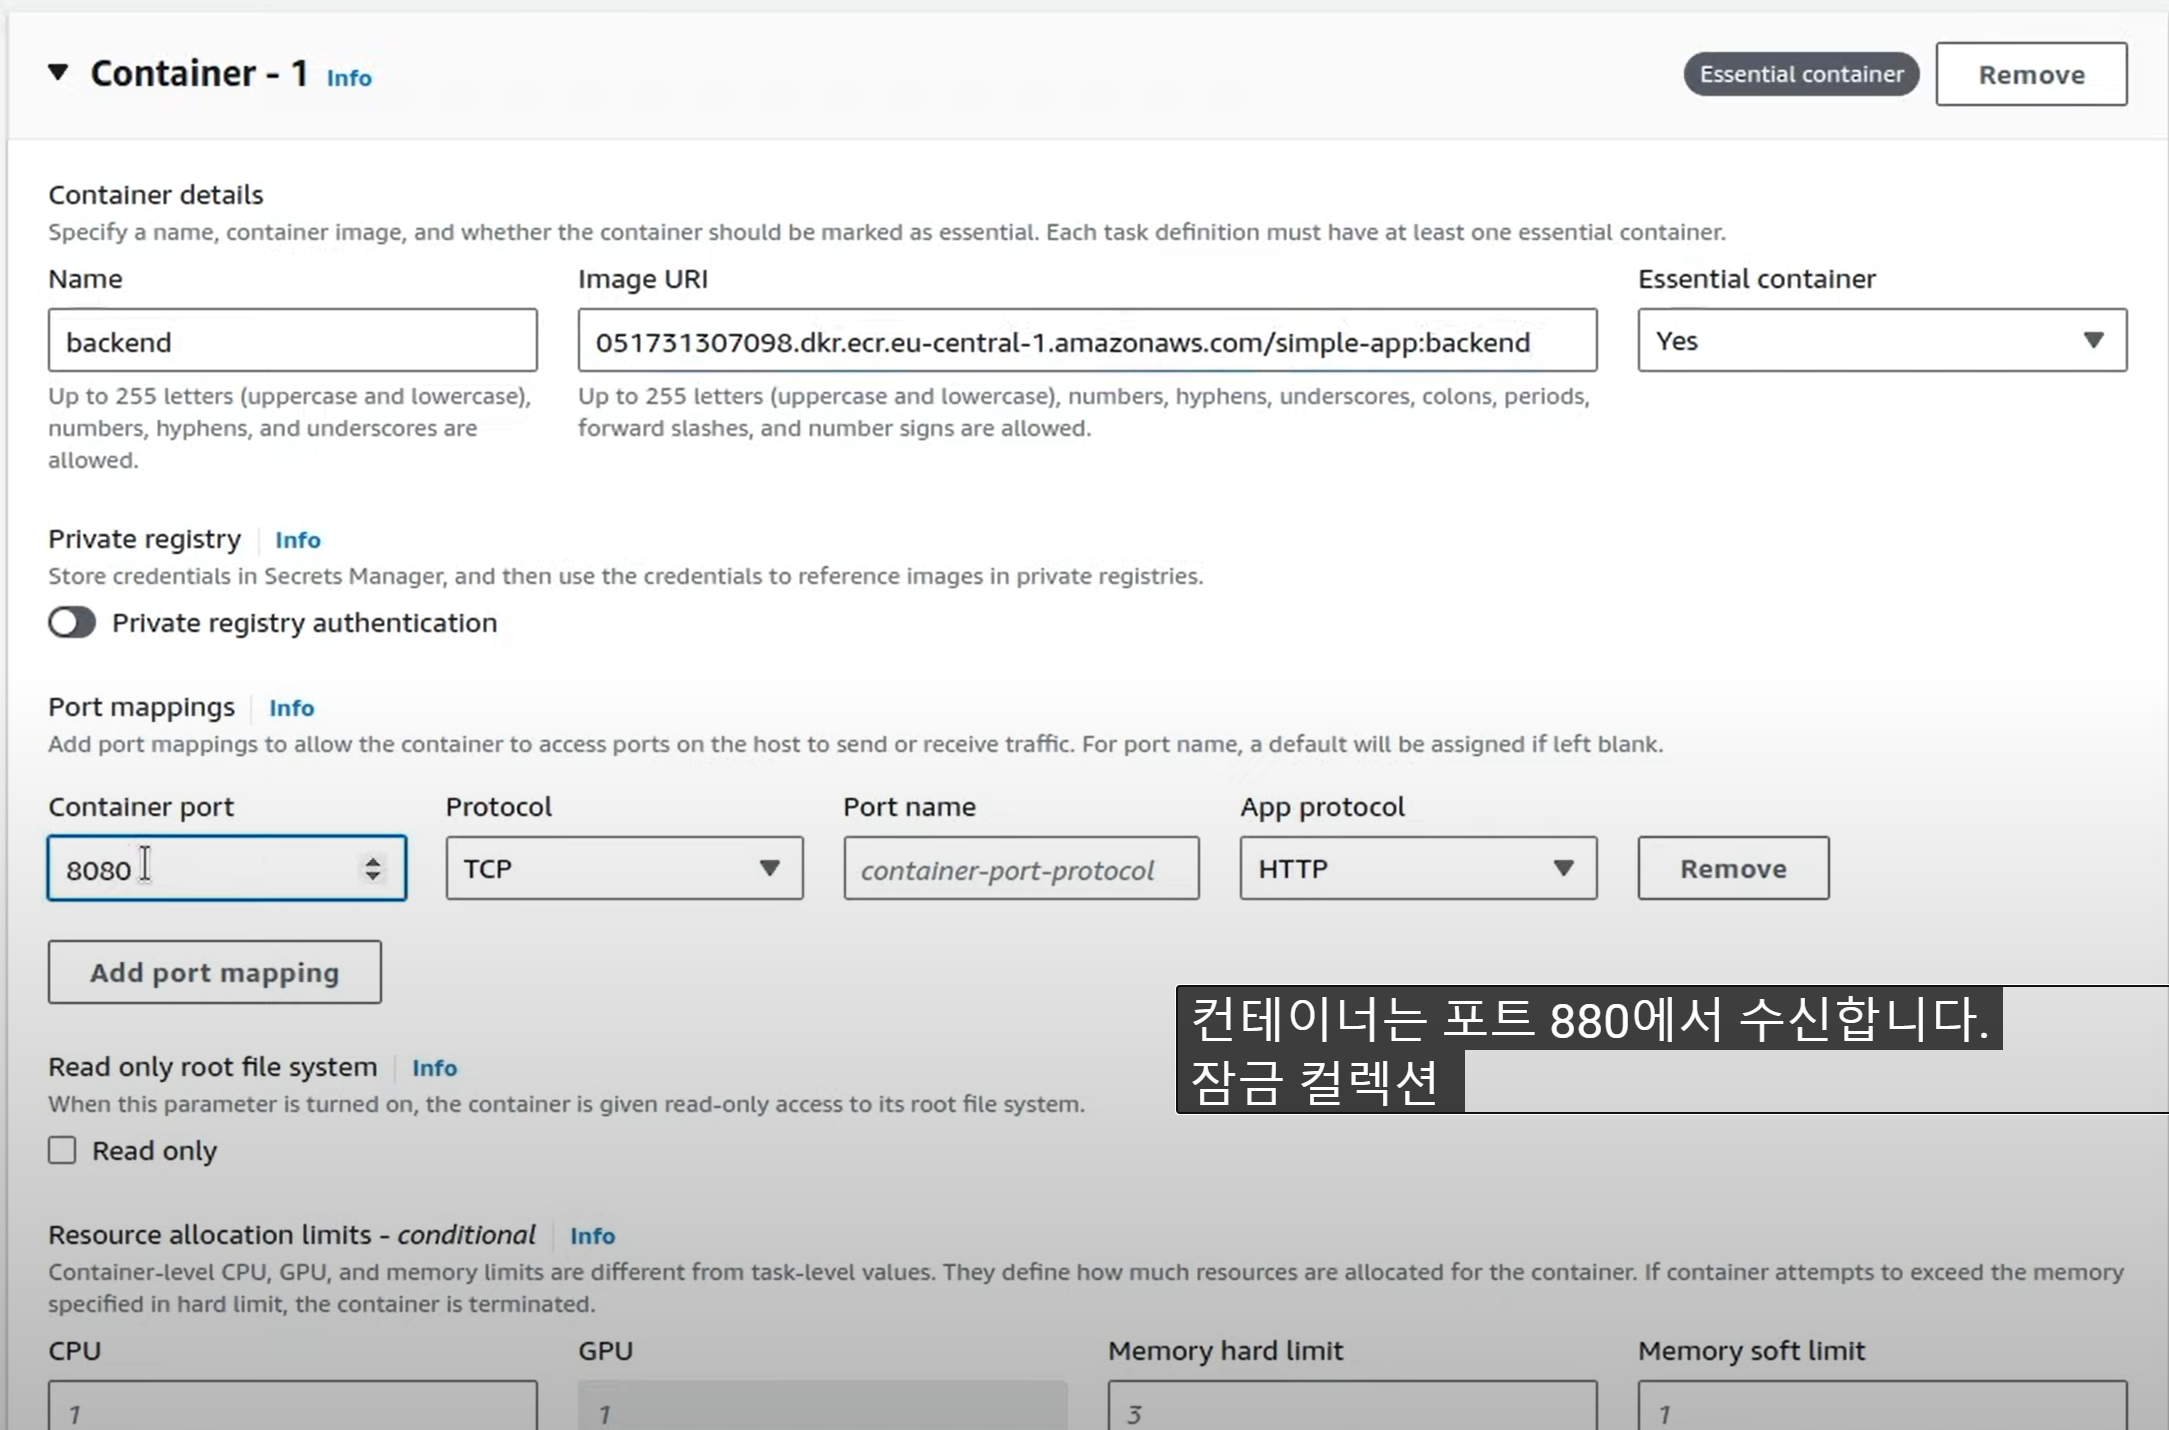Click container port stepper up arrow
Viewport: 2169px width, 1430px height.
pos(373,860)
